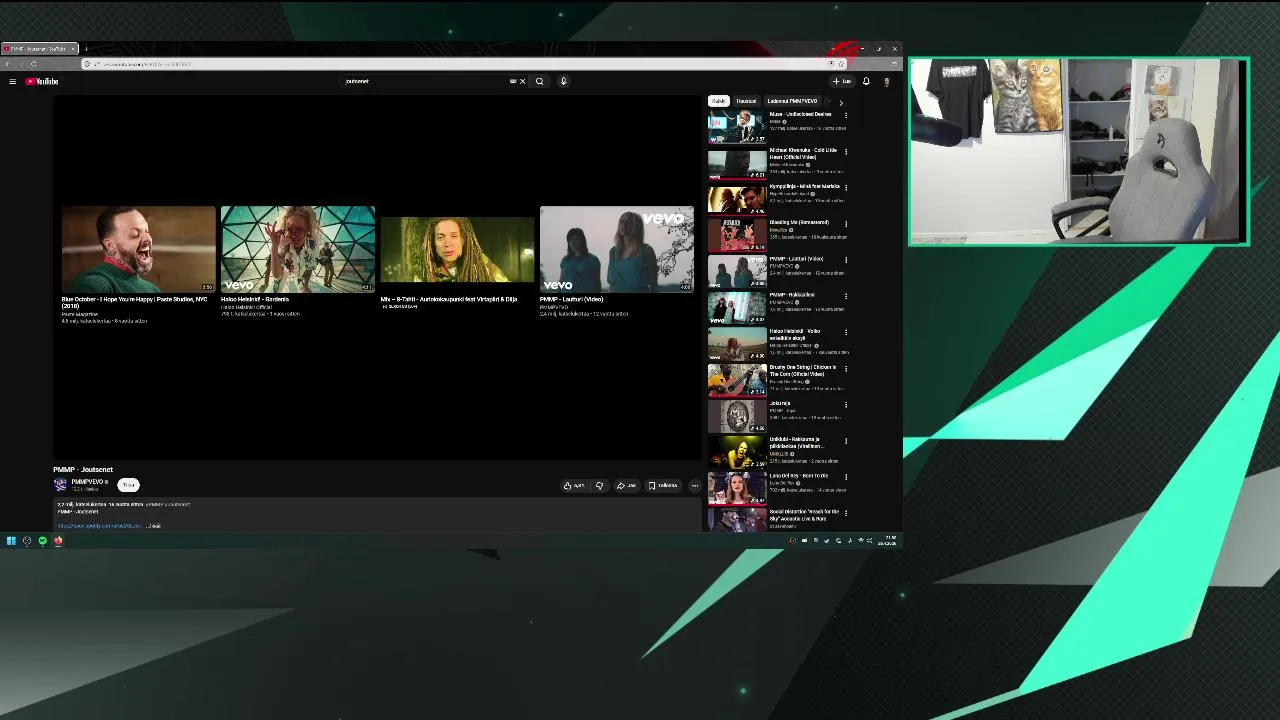Play the Aurinkokaupunki mix end-screen thumbnail
The image size is (1280, 720).
pos(457,249)
